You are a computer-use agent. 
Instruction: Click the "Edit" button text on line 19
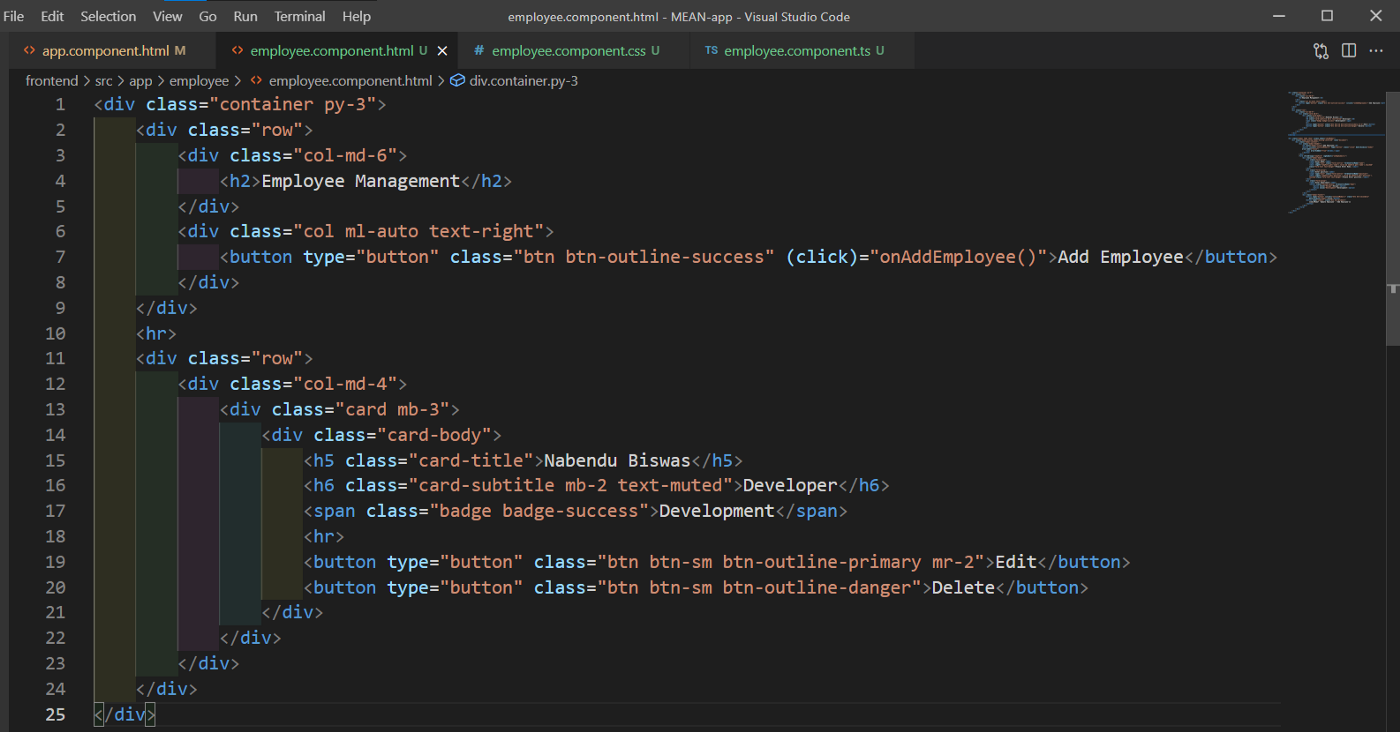click(x=1016, y=562)
